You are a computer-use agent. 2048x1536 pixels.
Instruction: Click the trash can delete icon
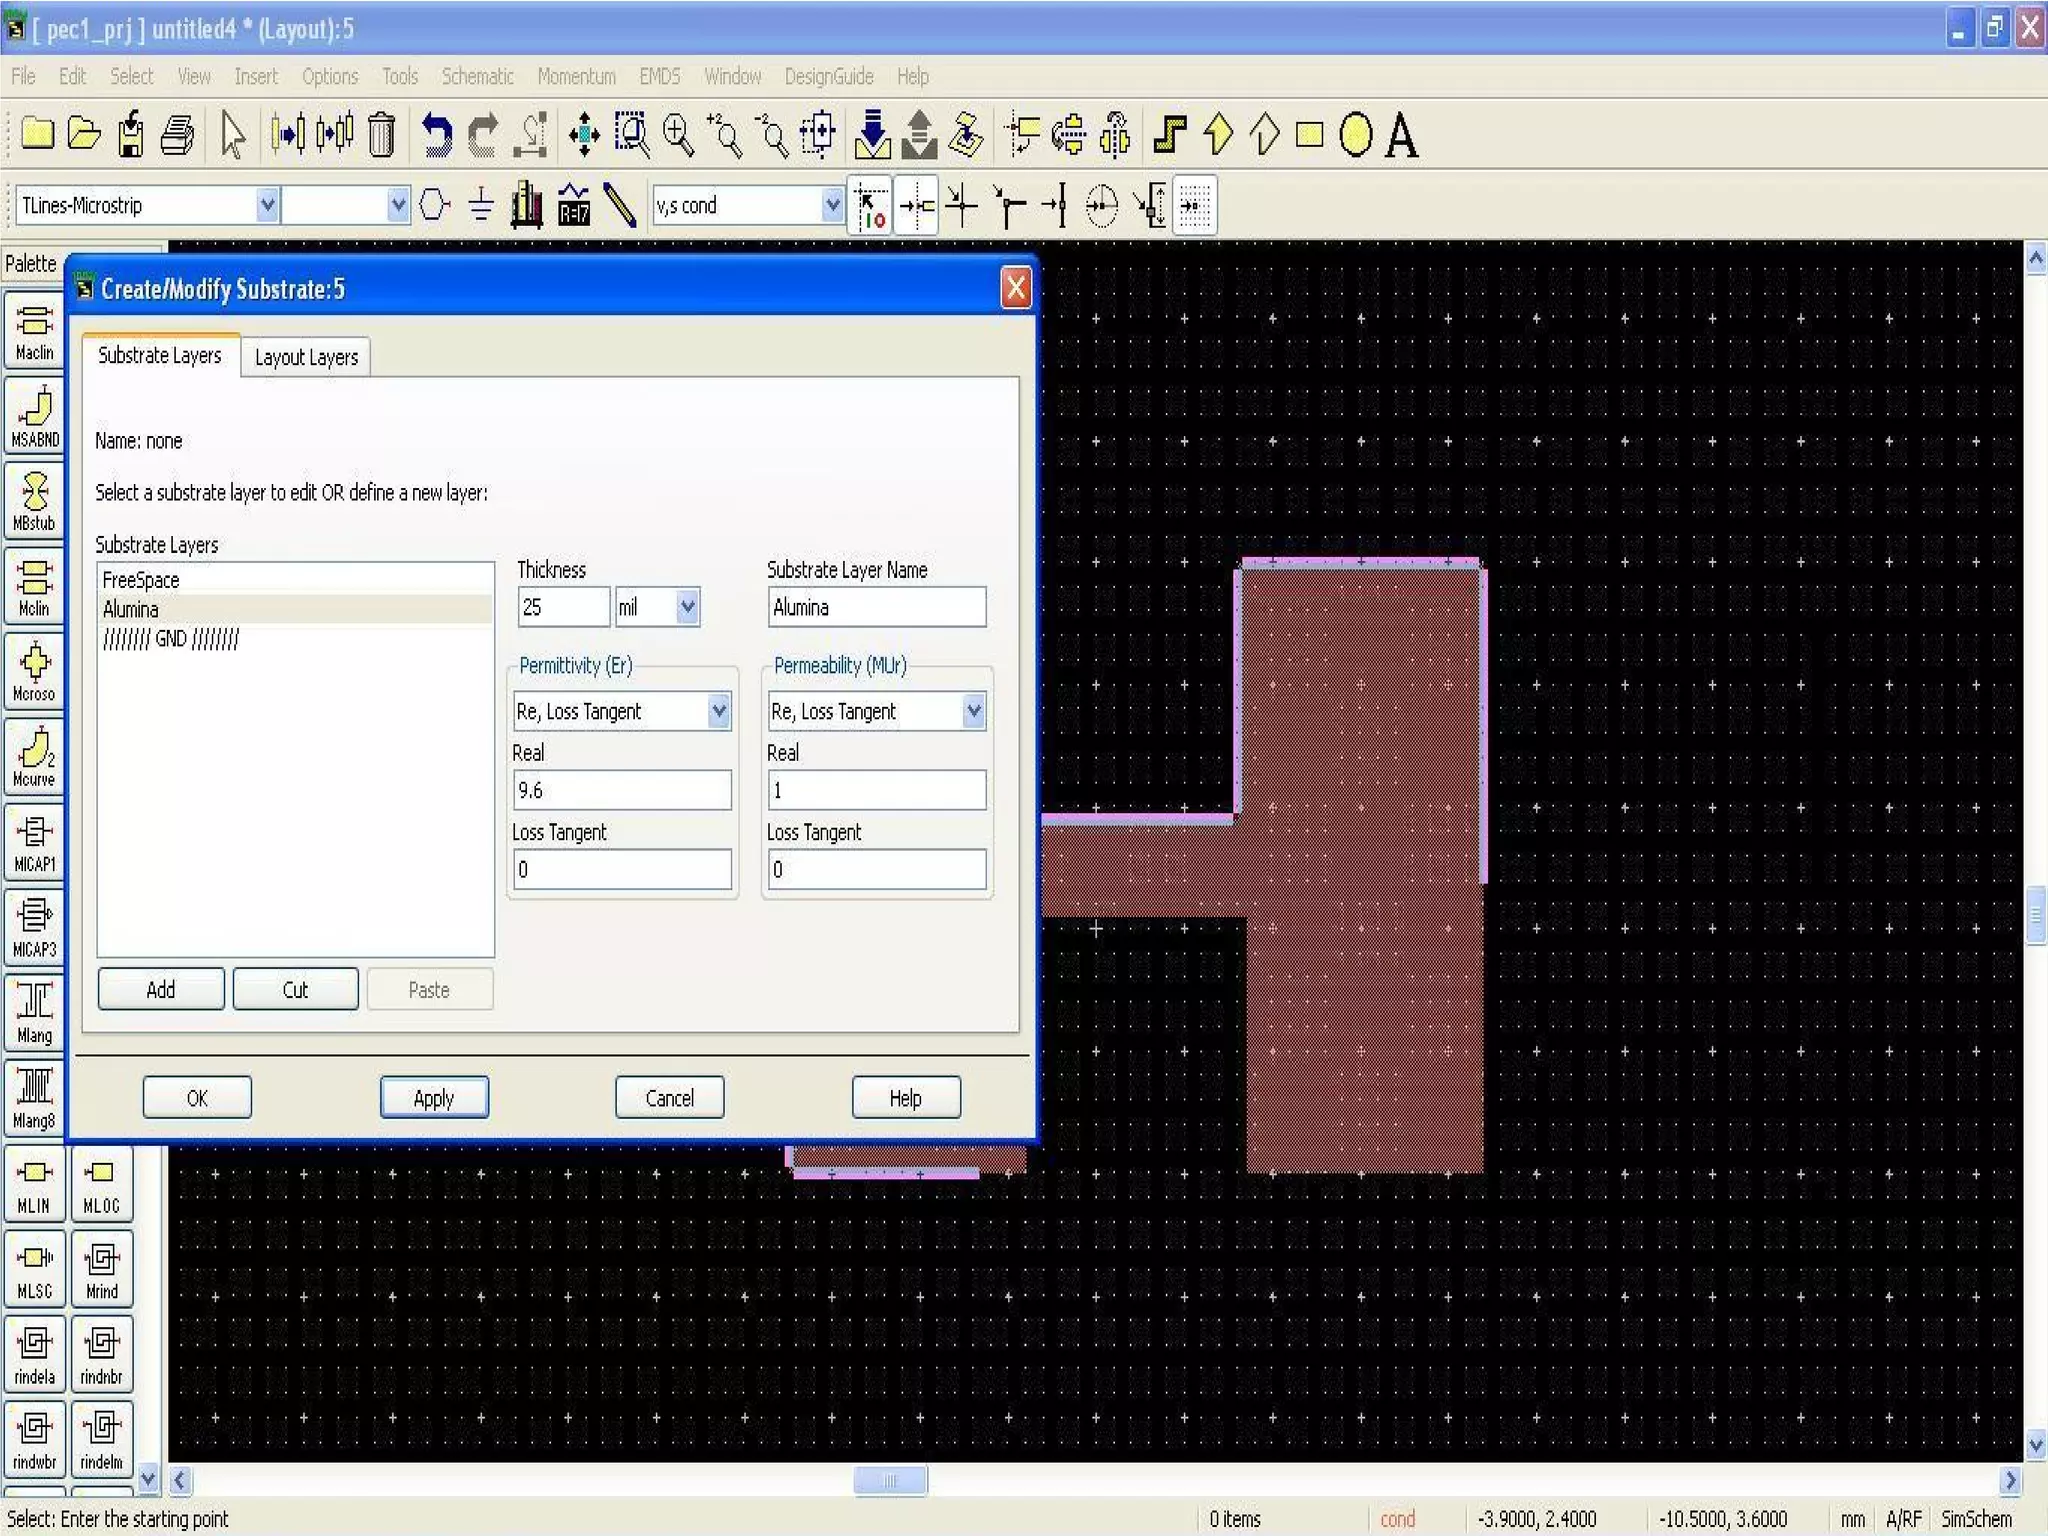pyautogui.click(x=381, y=135)
